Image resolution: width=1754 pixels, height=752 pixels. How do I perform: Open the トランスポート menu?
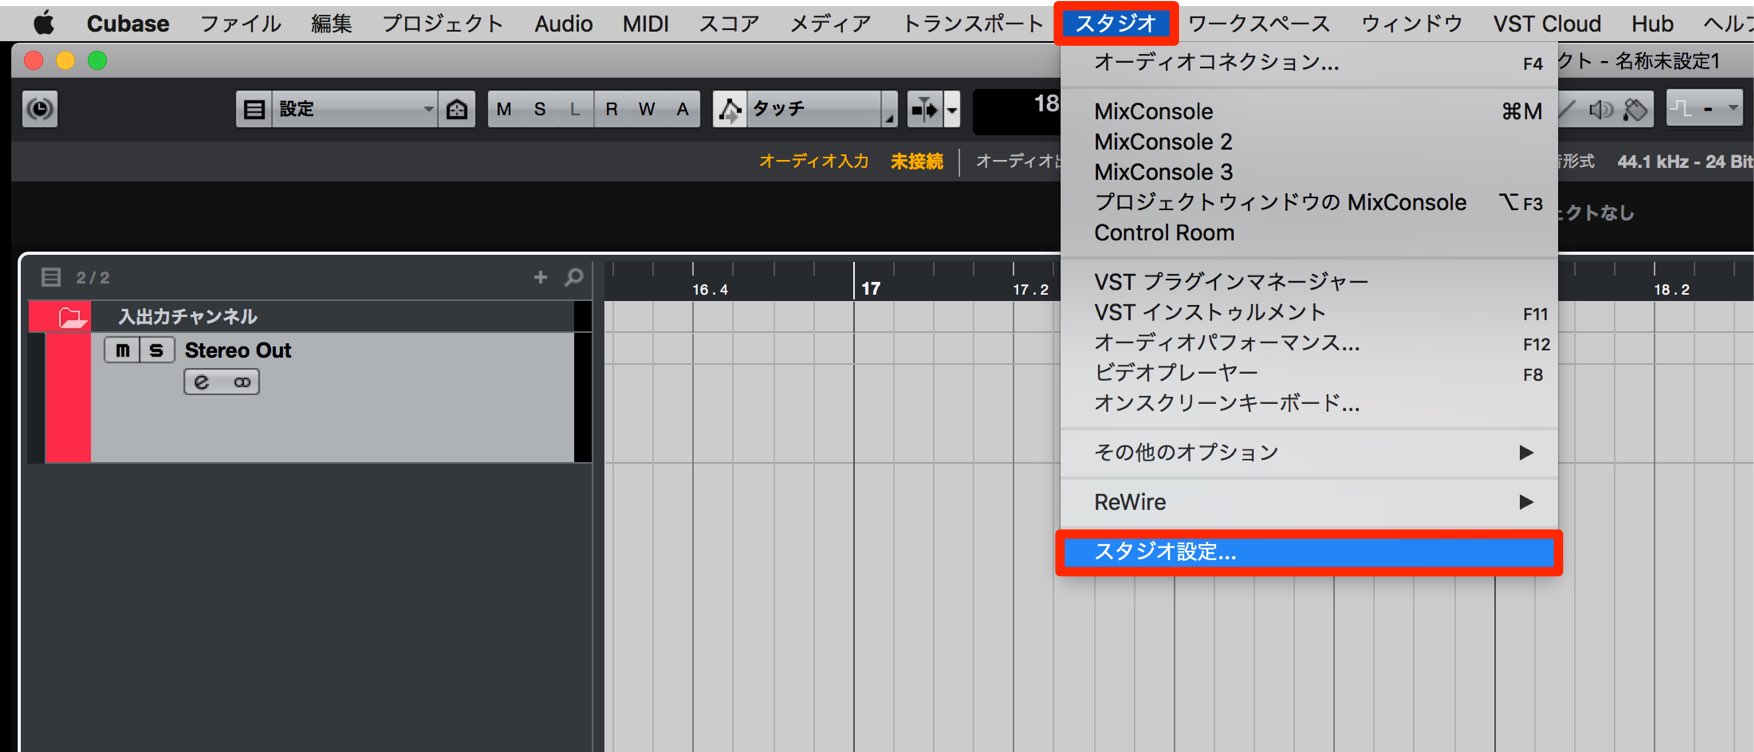(x=972, y=23)
